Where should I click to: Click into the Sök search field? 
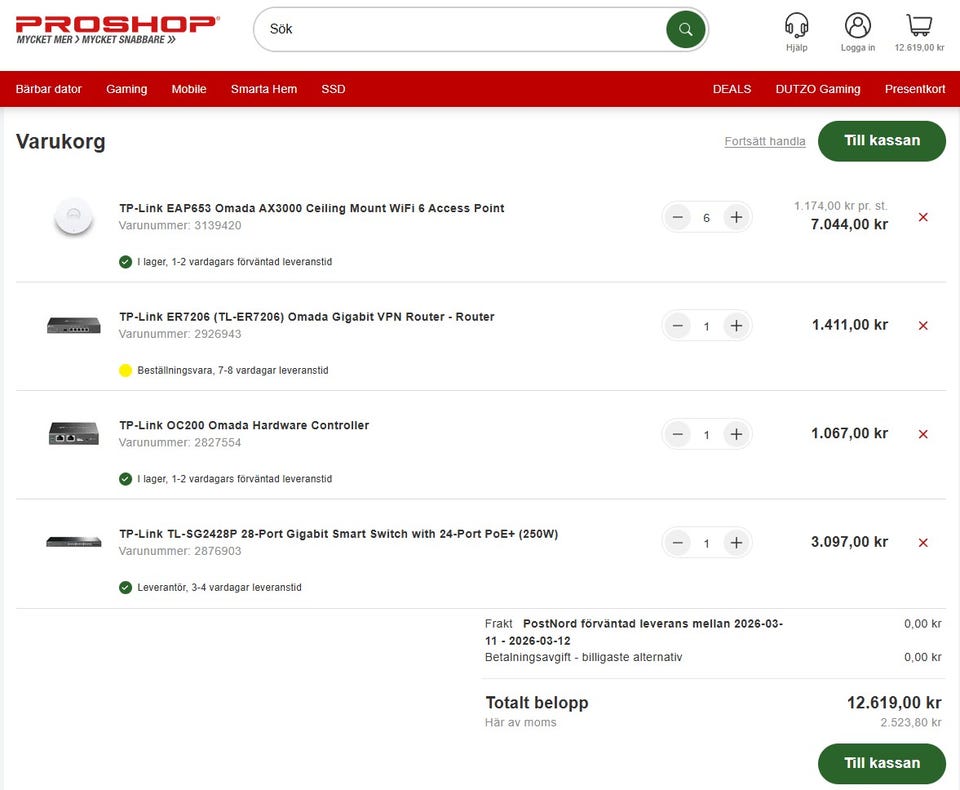click(460, 30)
